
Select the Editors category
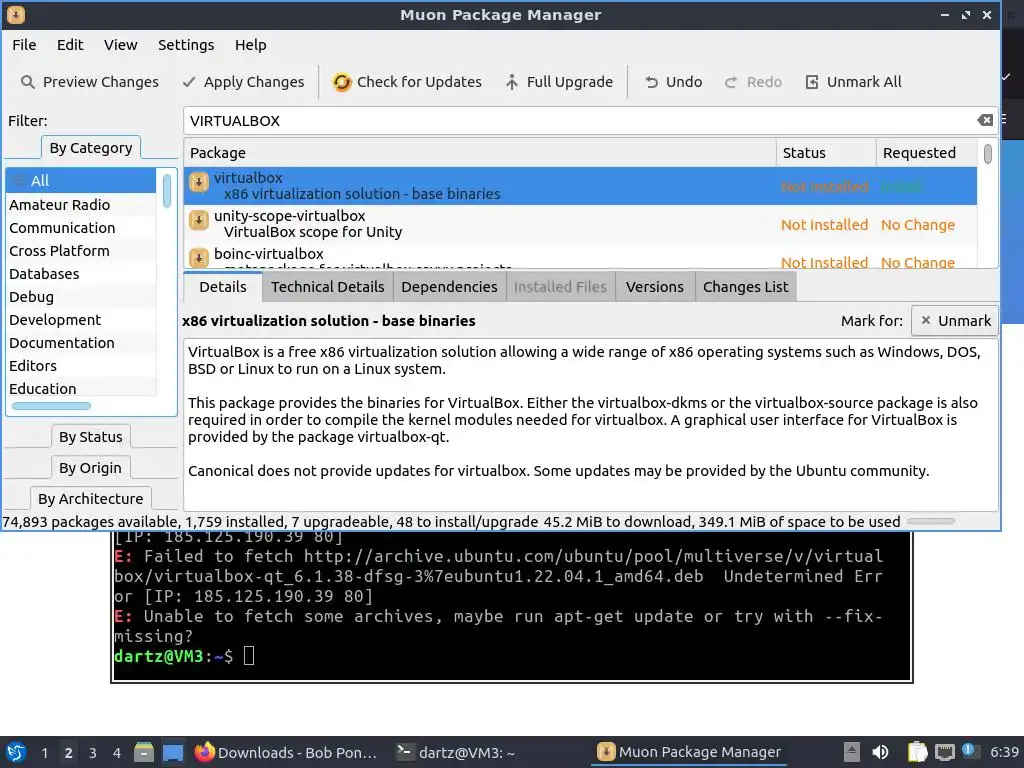[x=81, y=365]
